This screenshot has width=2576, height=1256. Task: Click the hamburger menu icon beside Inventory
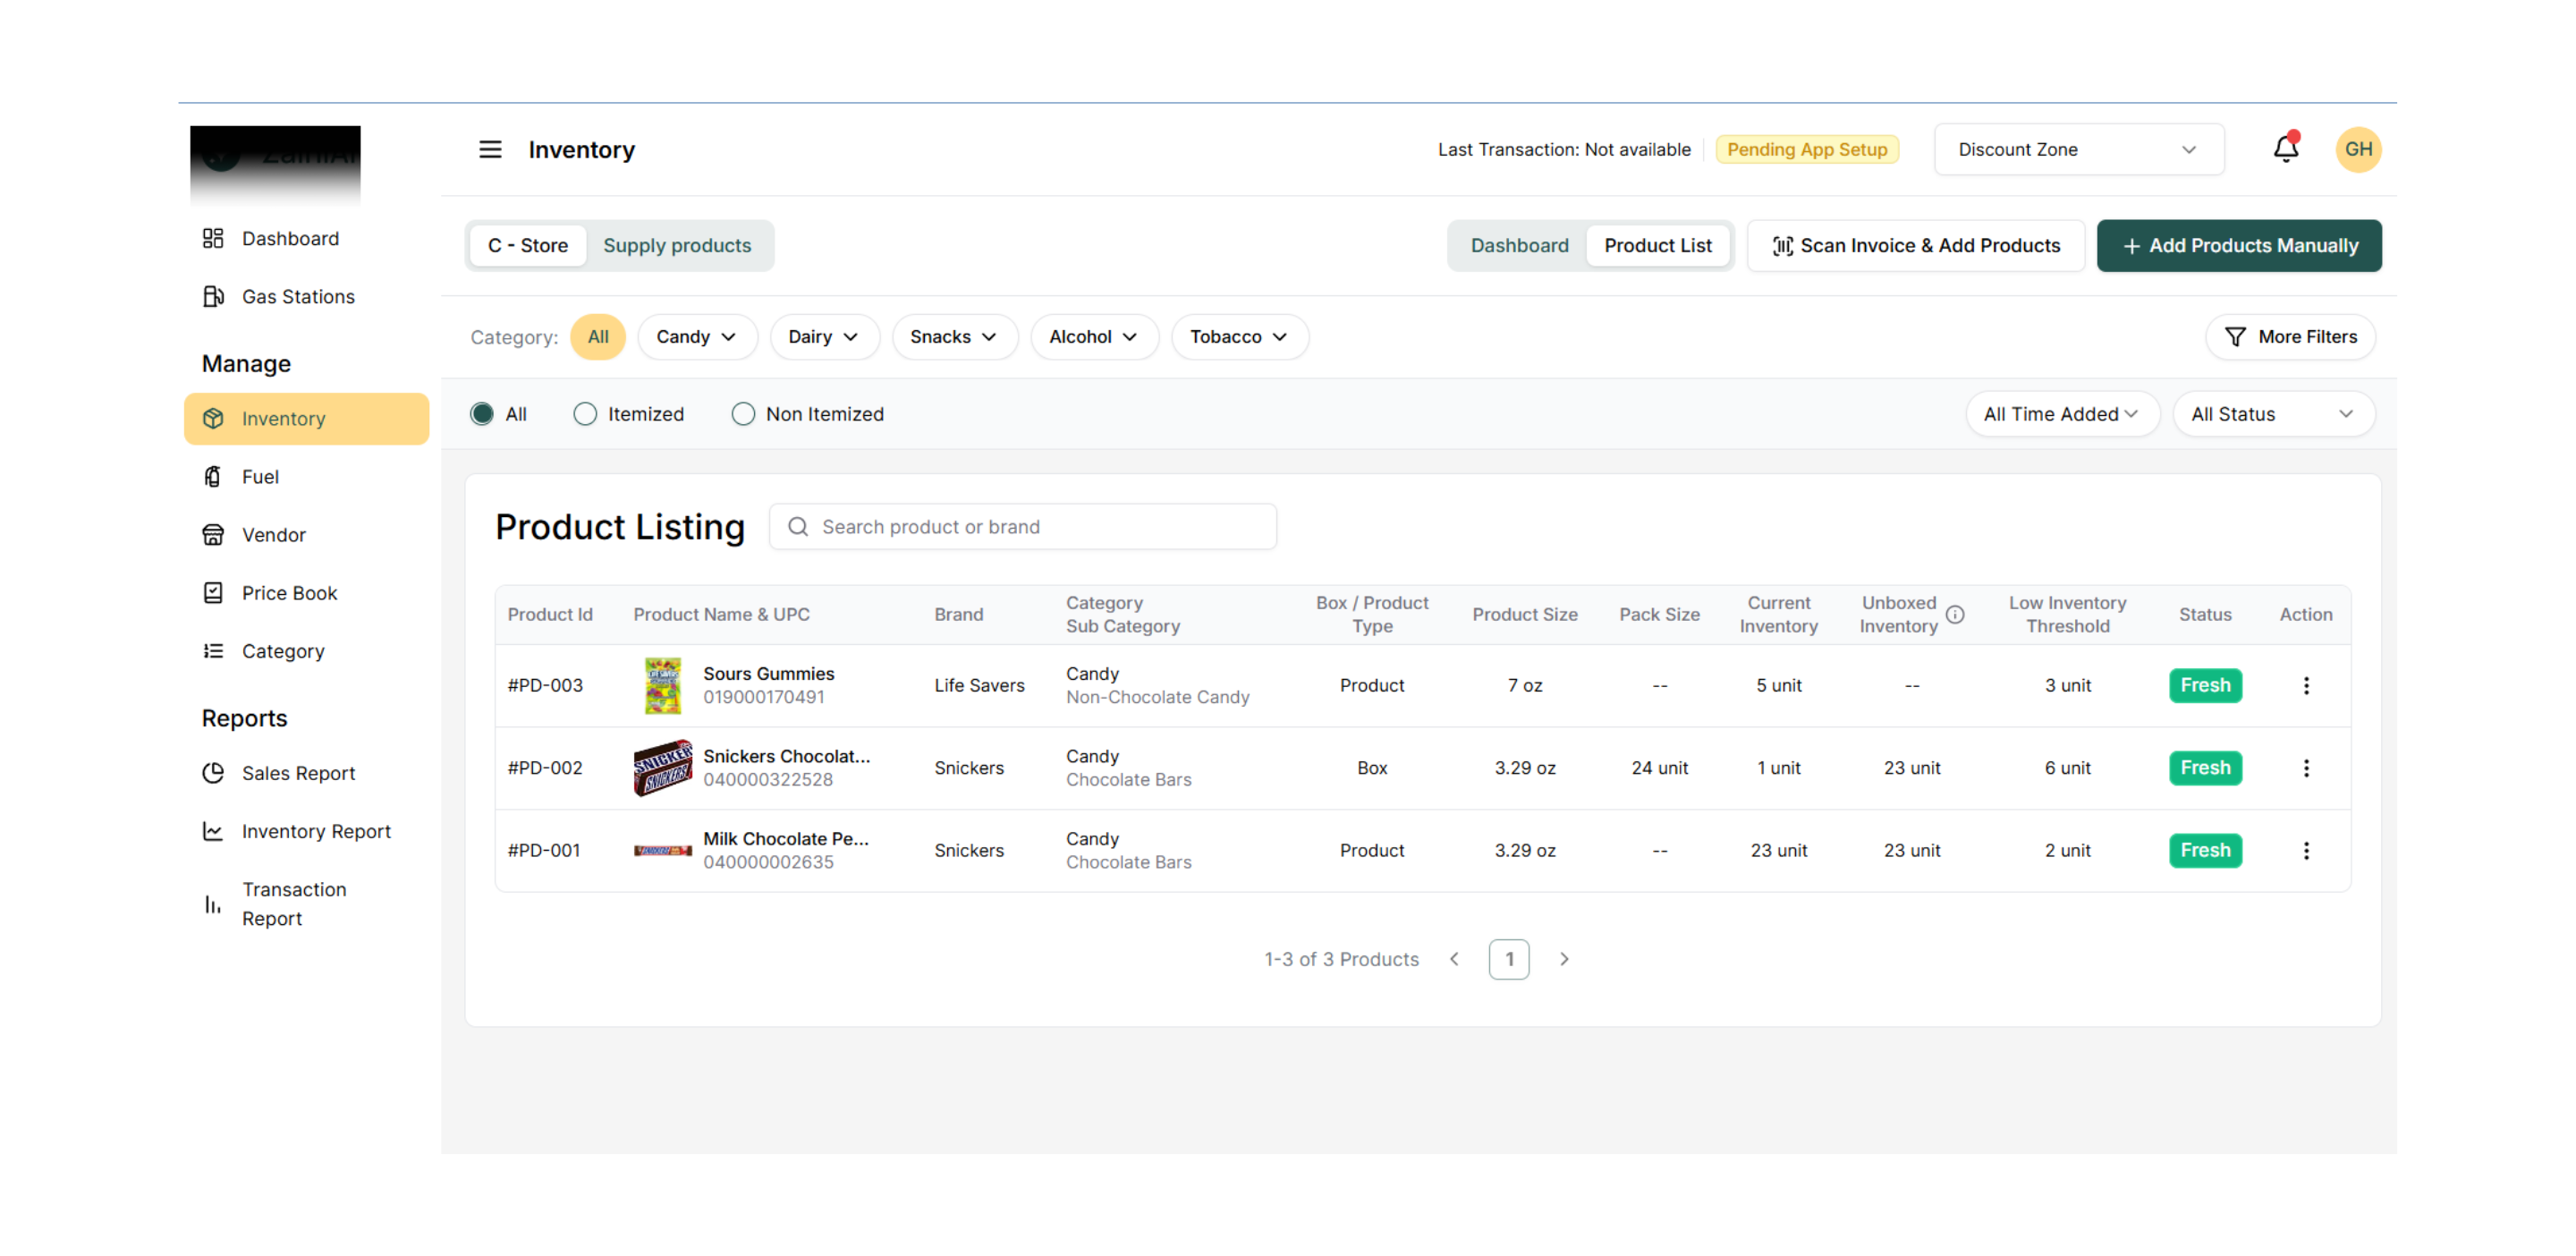click(489, 149)
